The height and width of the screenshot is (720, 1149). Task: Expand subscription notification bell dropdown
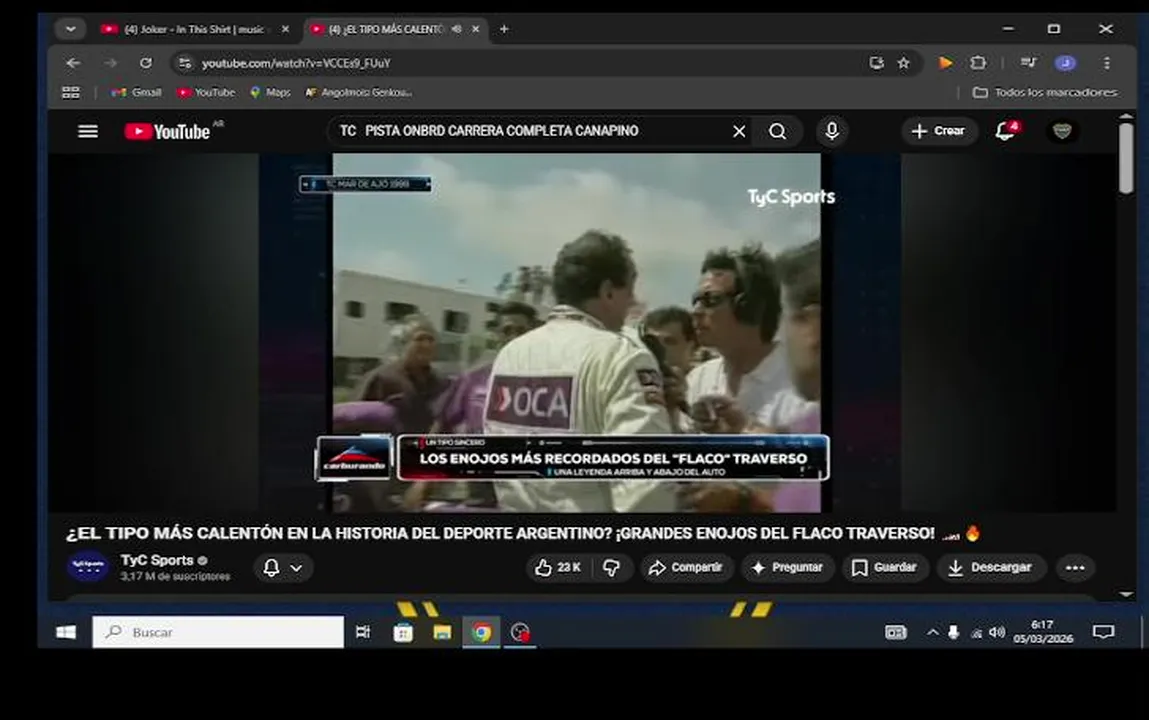[283, 568]
